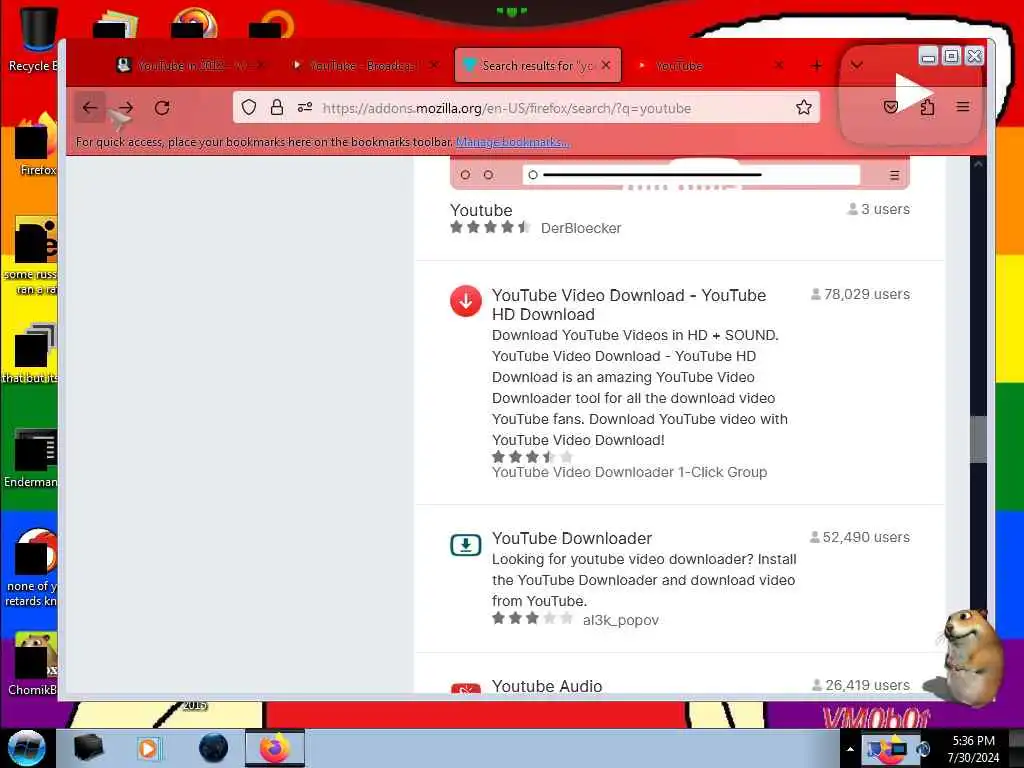This screenshot has height=768, width=1024.
Task: Open the Windows Start orb
Action: (x=26, y=748)
